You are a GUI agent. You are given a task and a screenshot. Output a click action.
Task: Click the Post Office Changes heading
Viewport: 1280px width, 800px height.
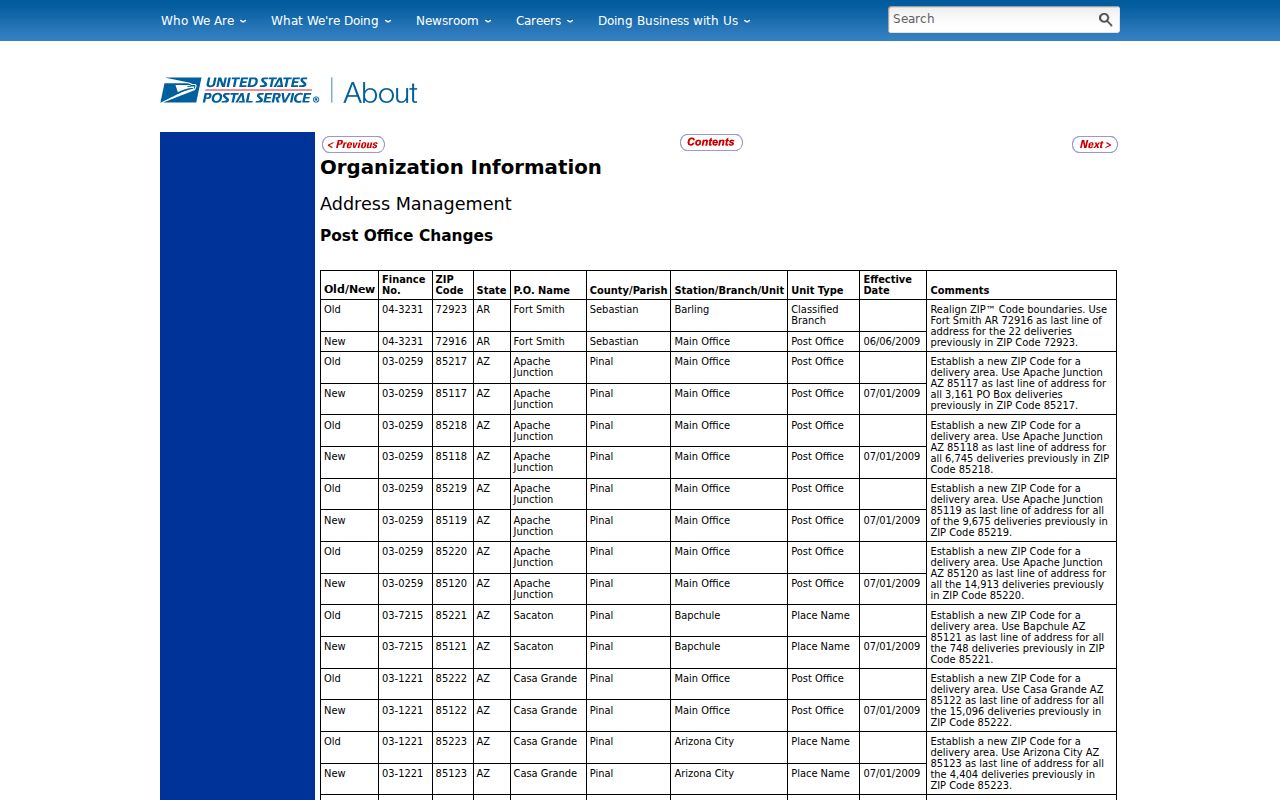point(406,236)
